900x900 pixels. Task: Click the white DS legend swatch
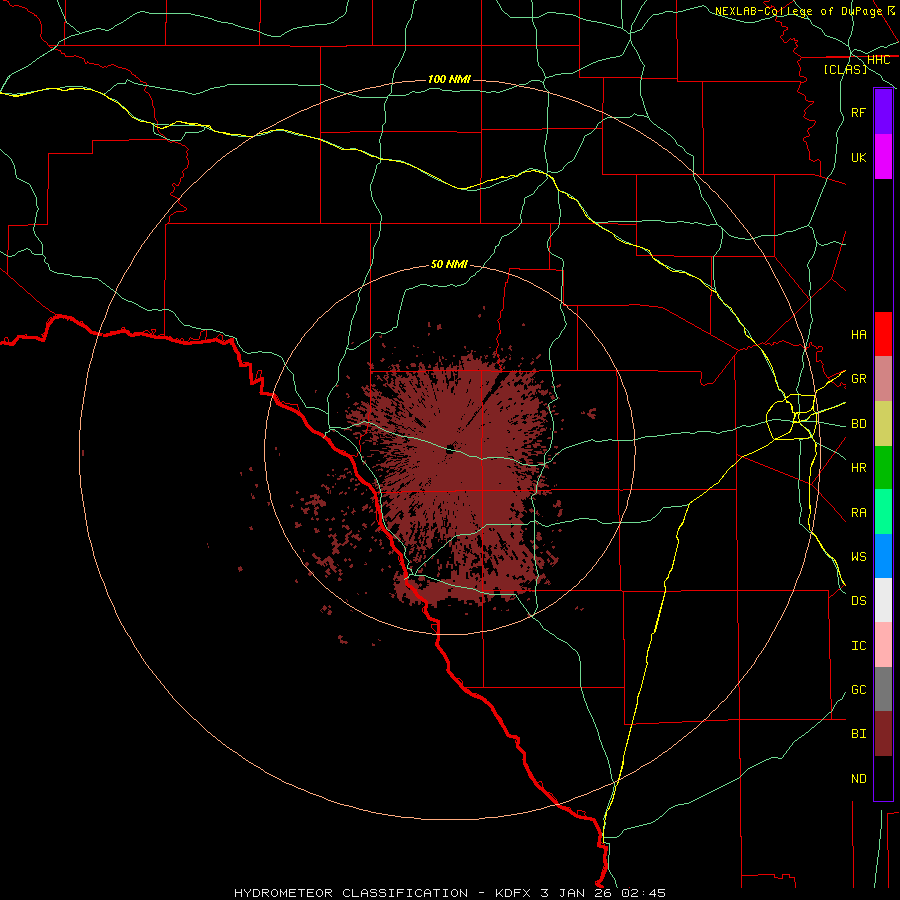[883, 600]
